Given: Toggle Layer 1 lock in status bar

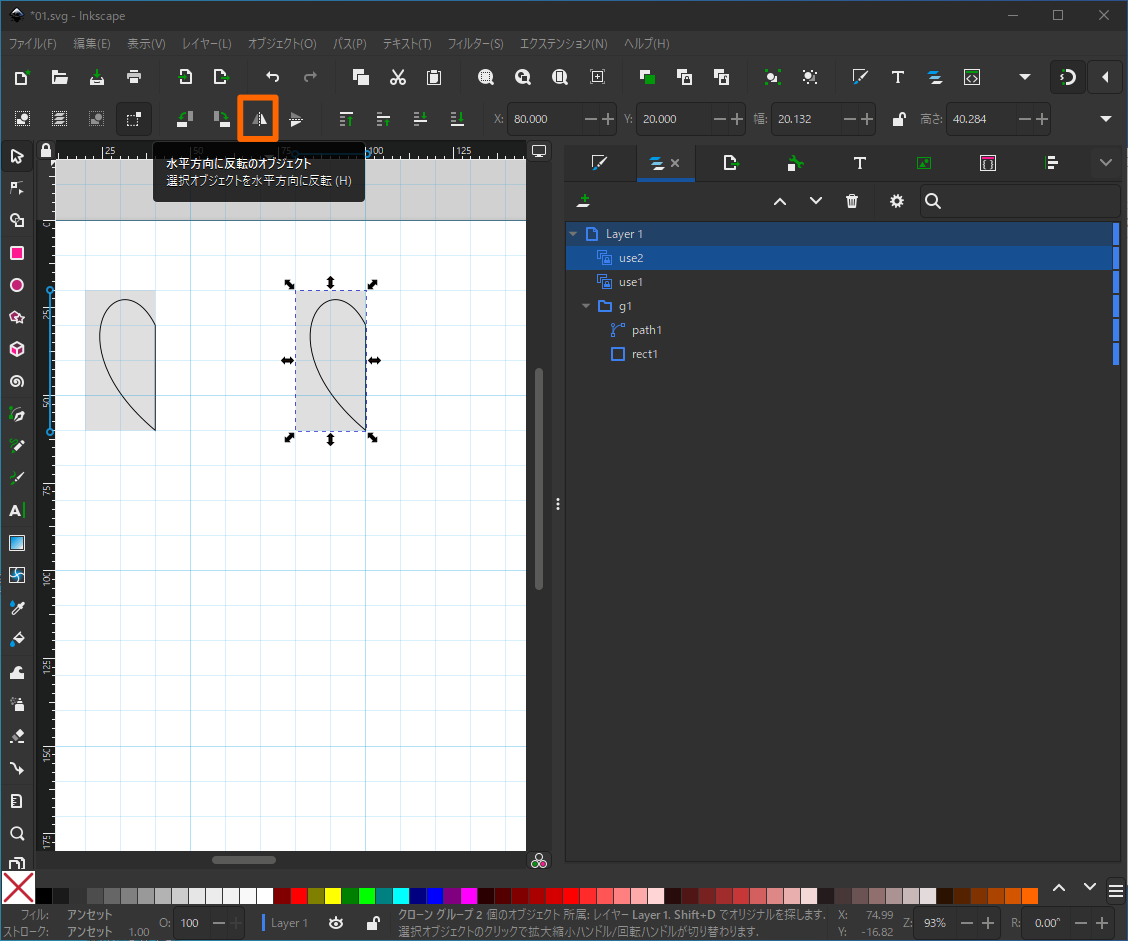Looking at the screenshot, I should coord(373,923).
